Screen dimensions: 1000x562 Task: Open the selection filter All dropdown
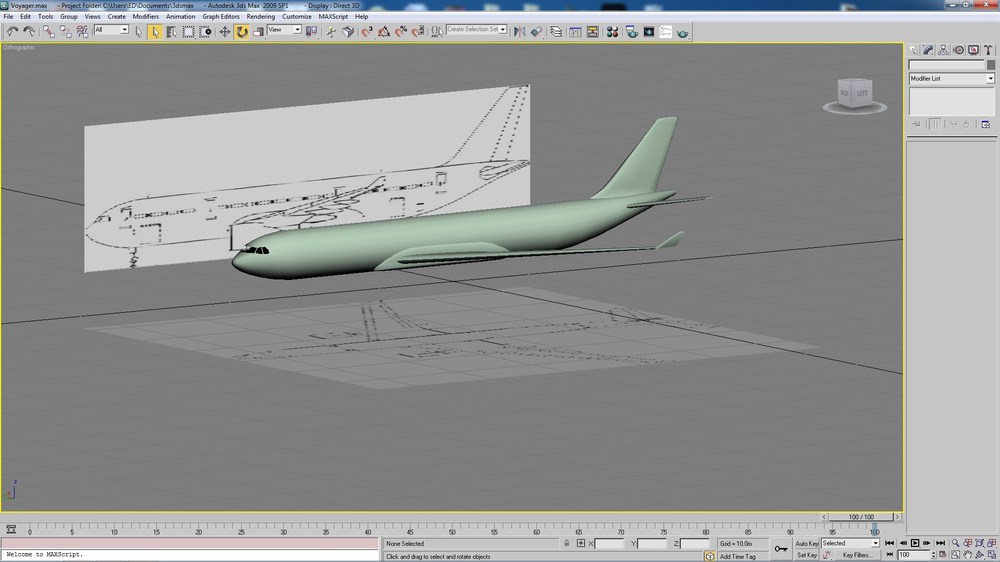point(111,30)
